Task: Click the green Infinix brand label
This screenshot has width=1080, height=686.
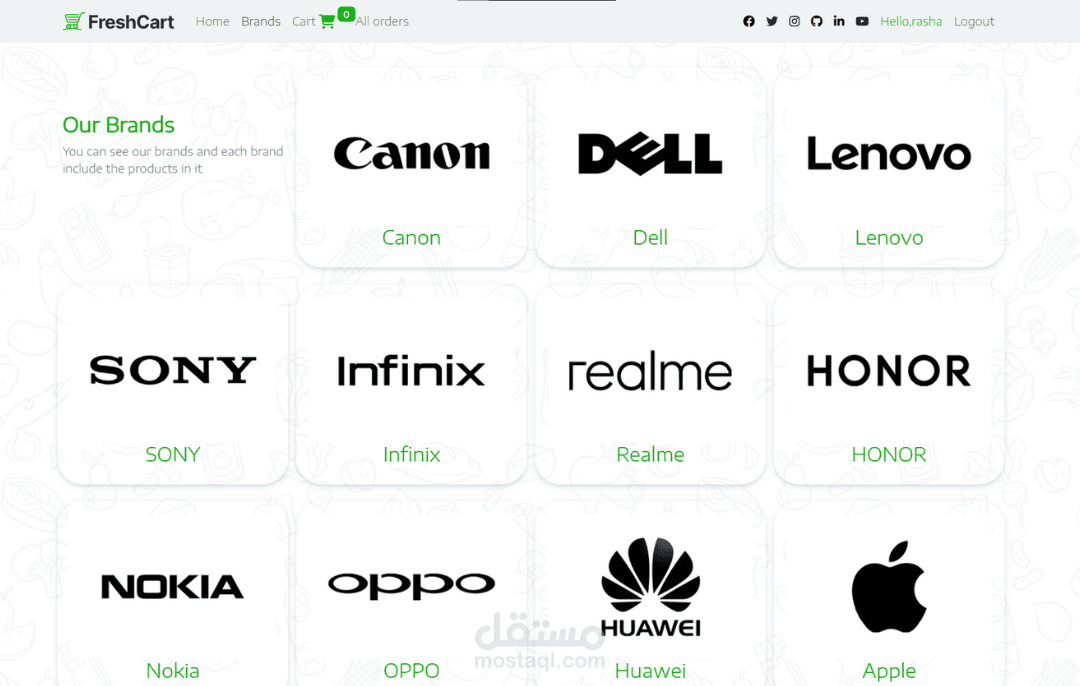Action: coord(412,455)
